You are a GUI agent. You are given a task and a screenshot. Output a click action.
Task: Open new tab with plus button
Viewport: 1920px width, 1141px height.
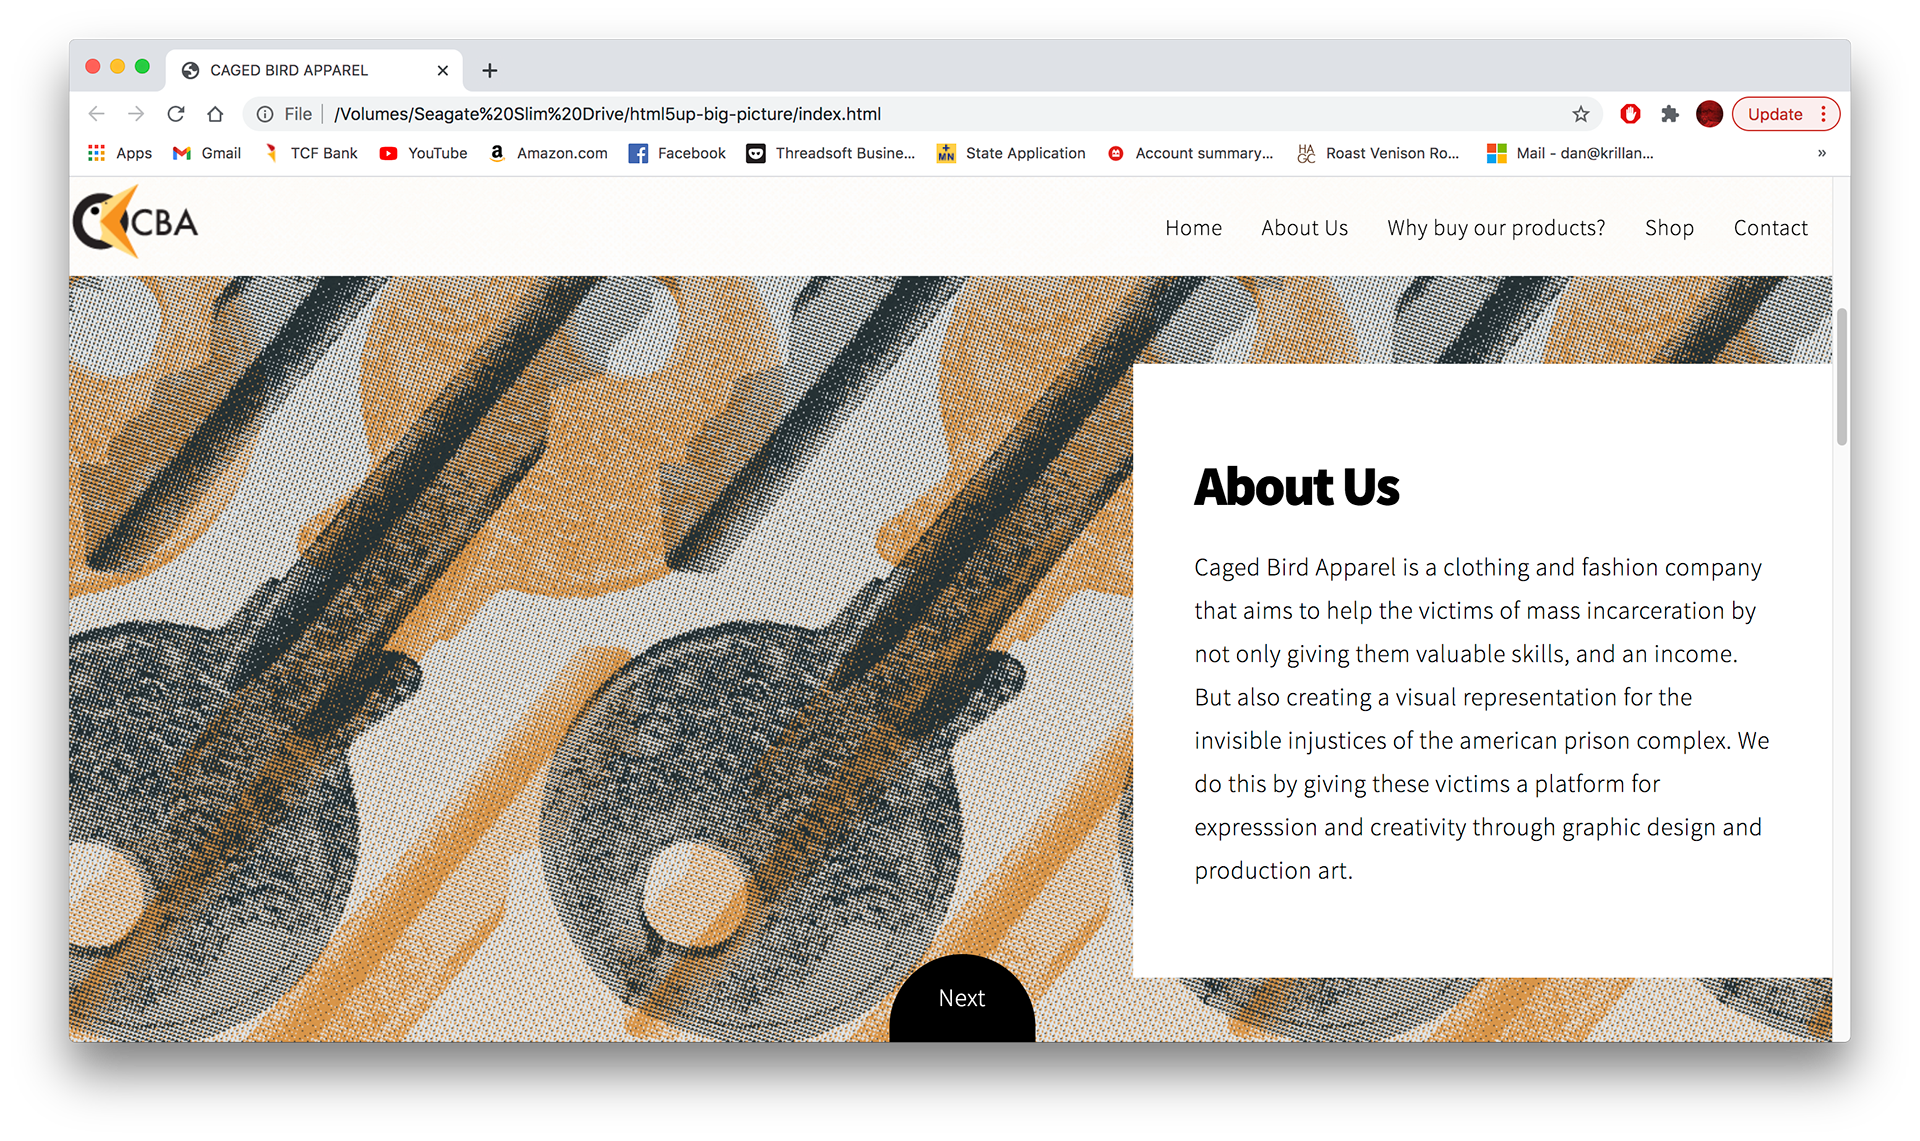(489, 70)
